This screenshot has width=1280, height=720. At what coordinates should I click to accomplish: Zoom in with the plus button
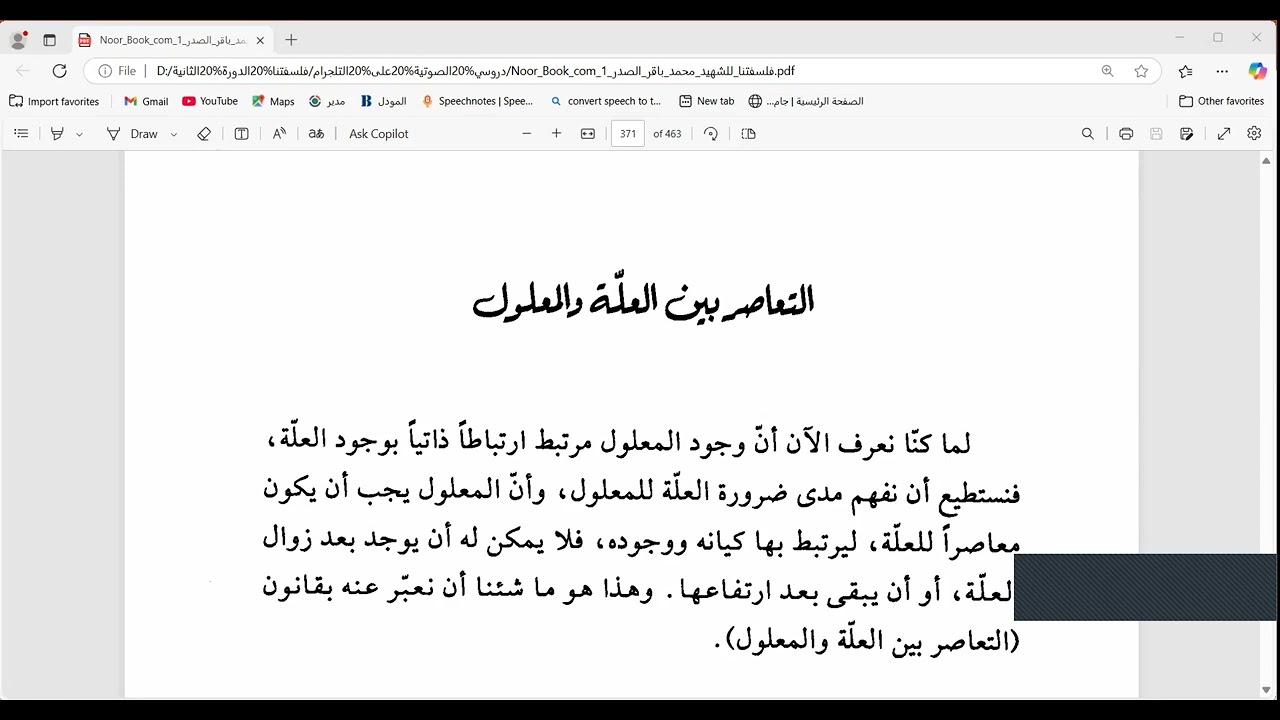[557, 134]
